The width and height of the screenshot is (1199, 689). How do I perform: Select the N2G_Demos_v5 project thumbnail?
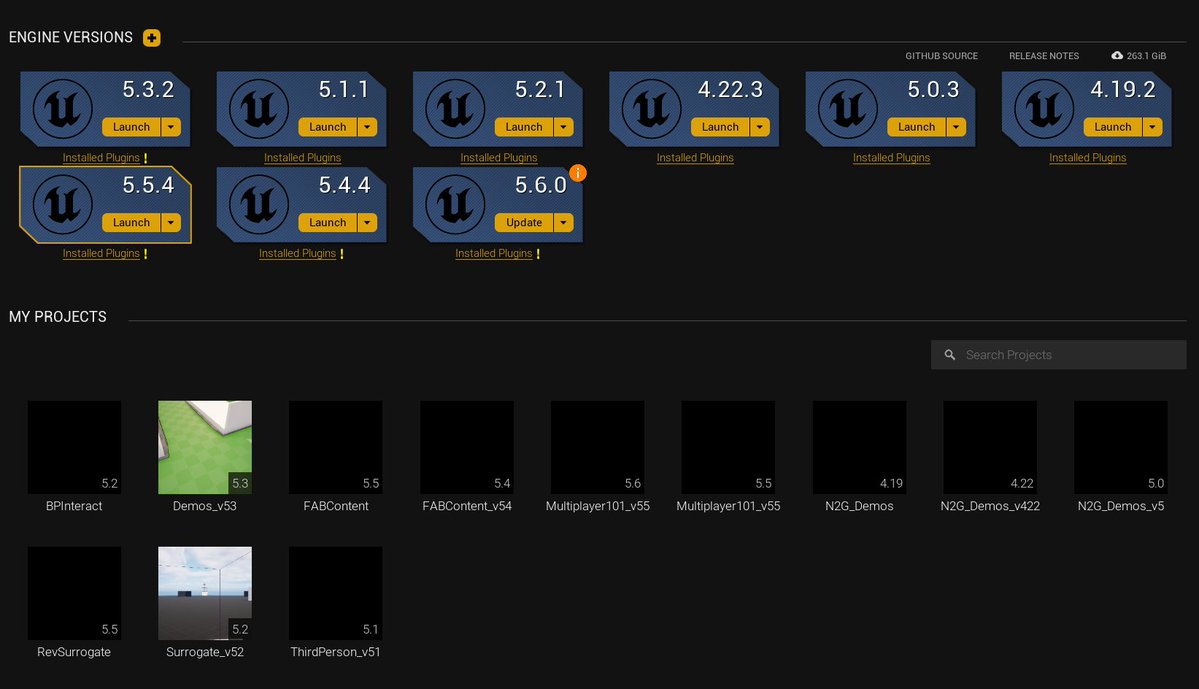click(x=1121, y=447)
